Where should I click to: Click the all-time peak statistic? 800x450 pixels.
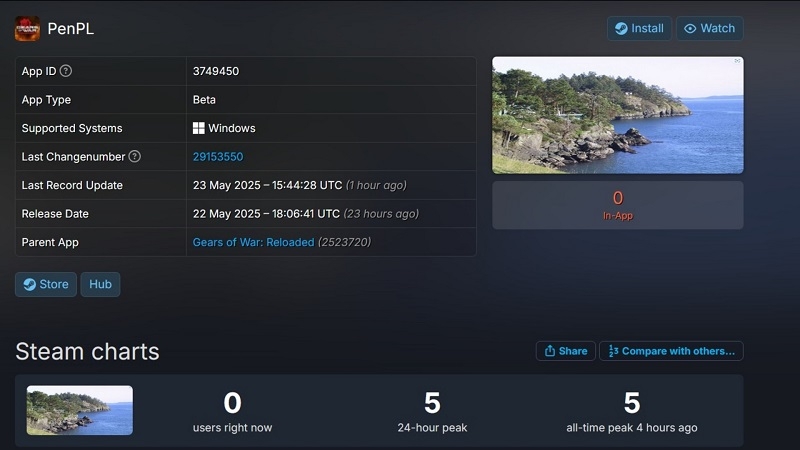(x=632, y=411)
